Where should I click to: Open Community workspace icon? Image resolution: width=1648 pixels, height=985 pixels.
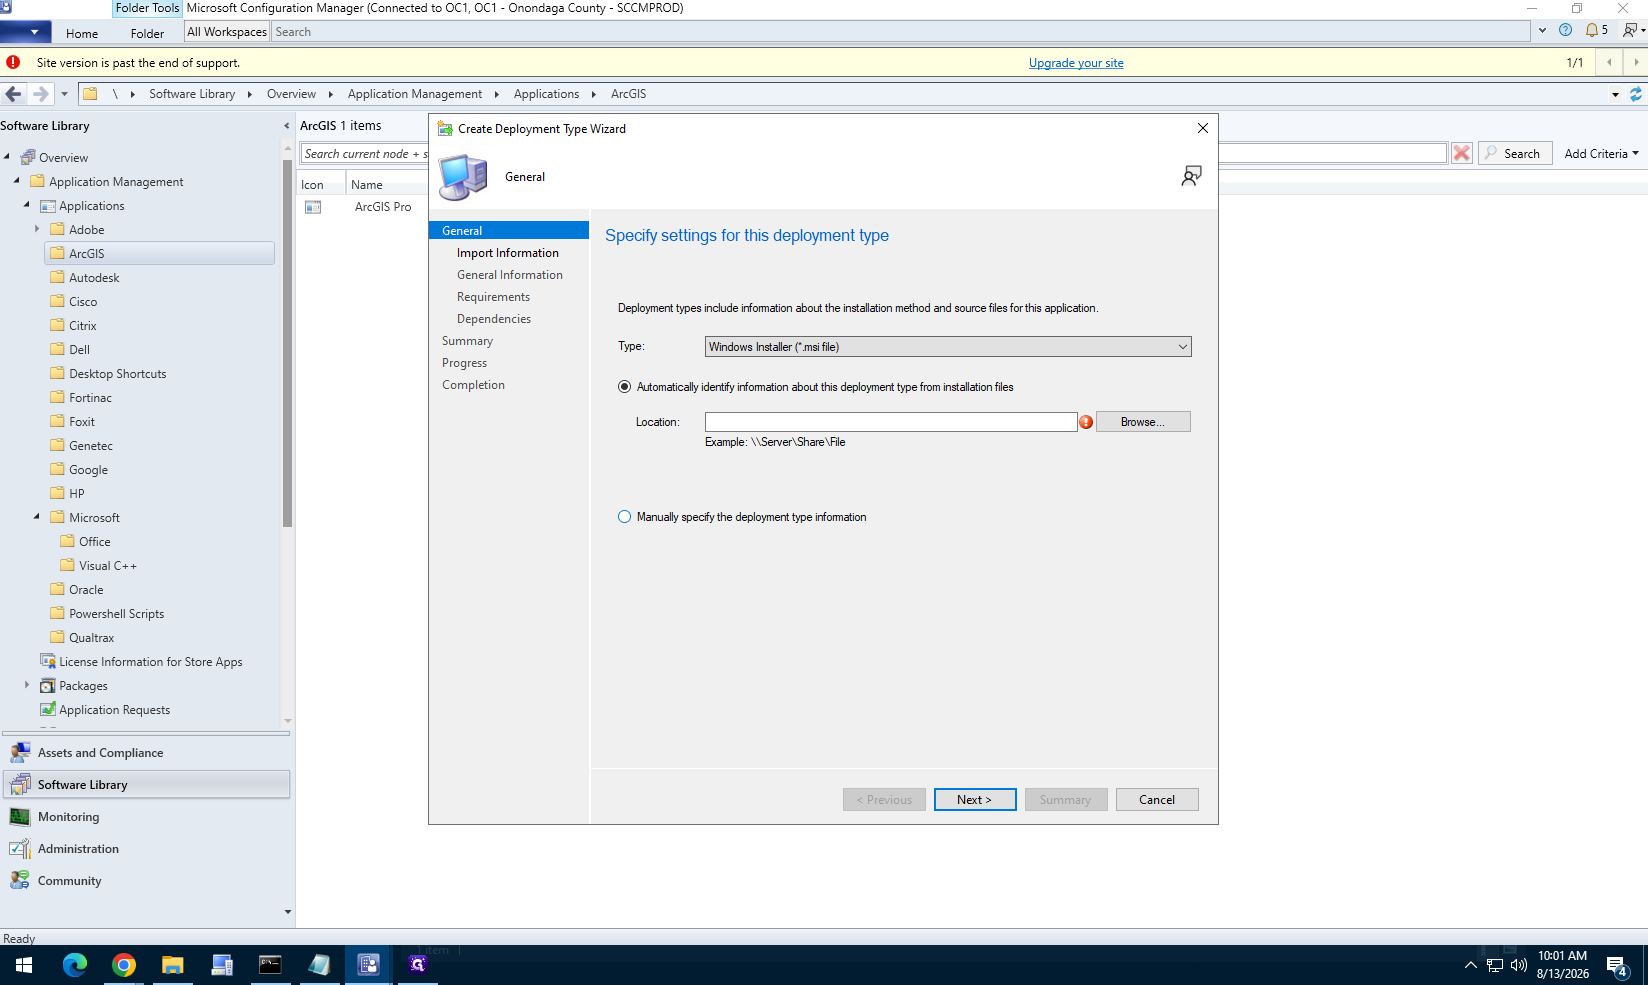coord(20,881)
